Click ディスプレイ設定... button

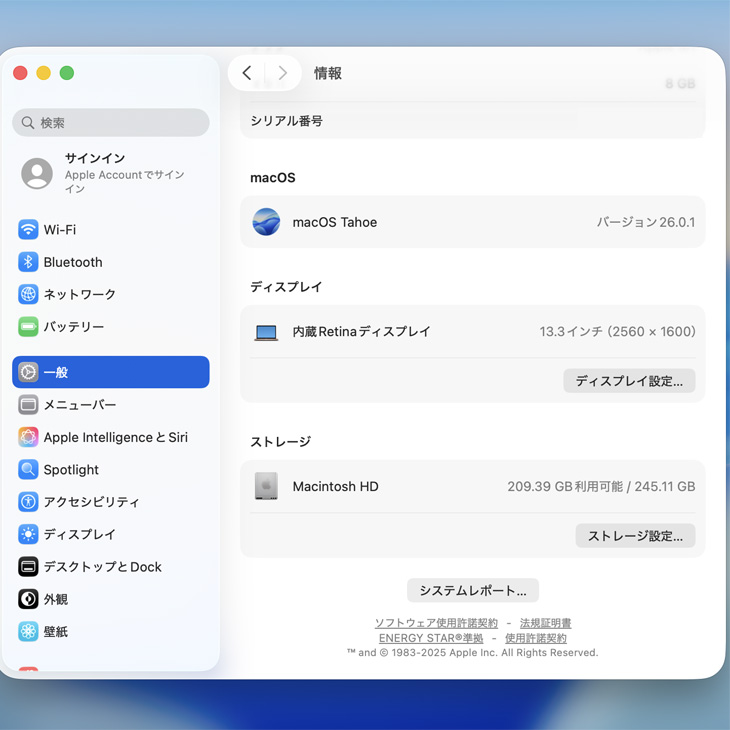tap(629, 381)
